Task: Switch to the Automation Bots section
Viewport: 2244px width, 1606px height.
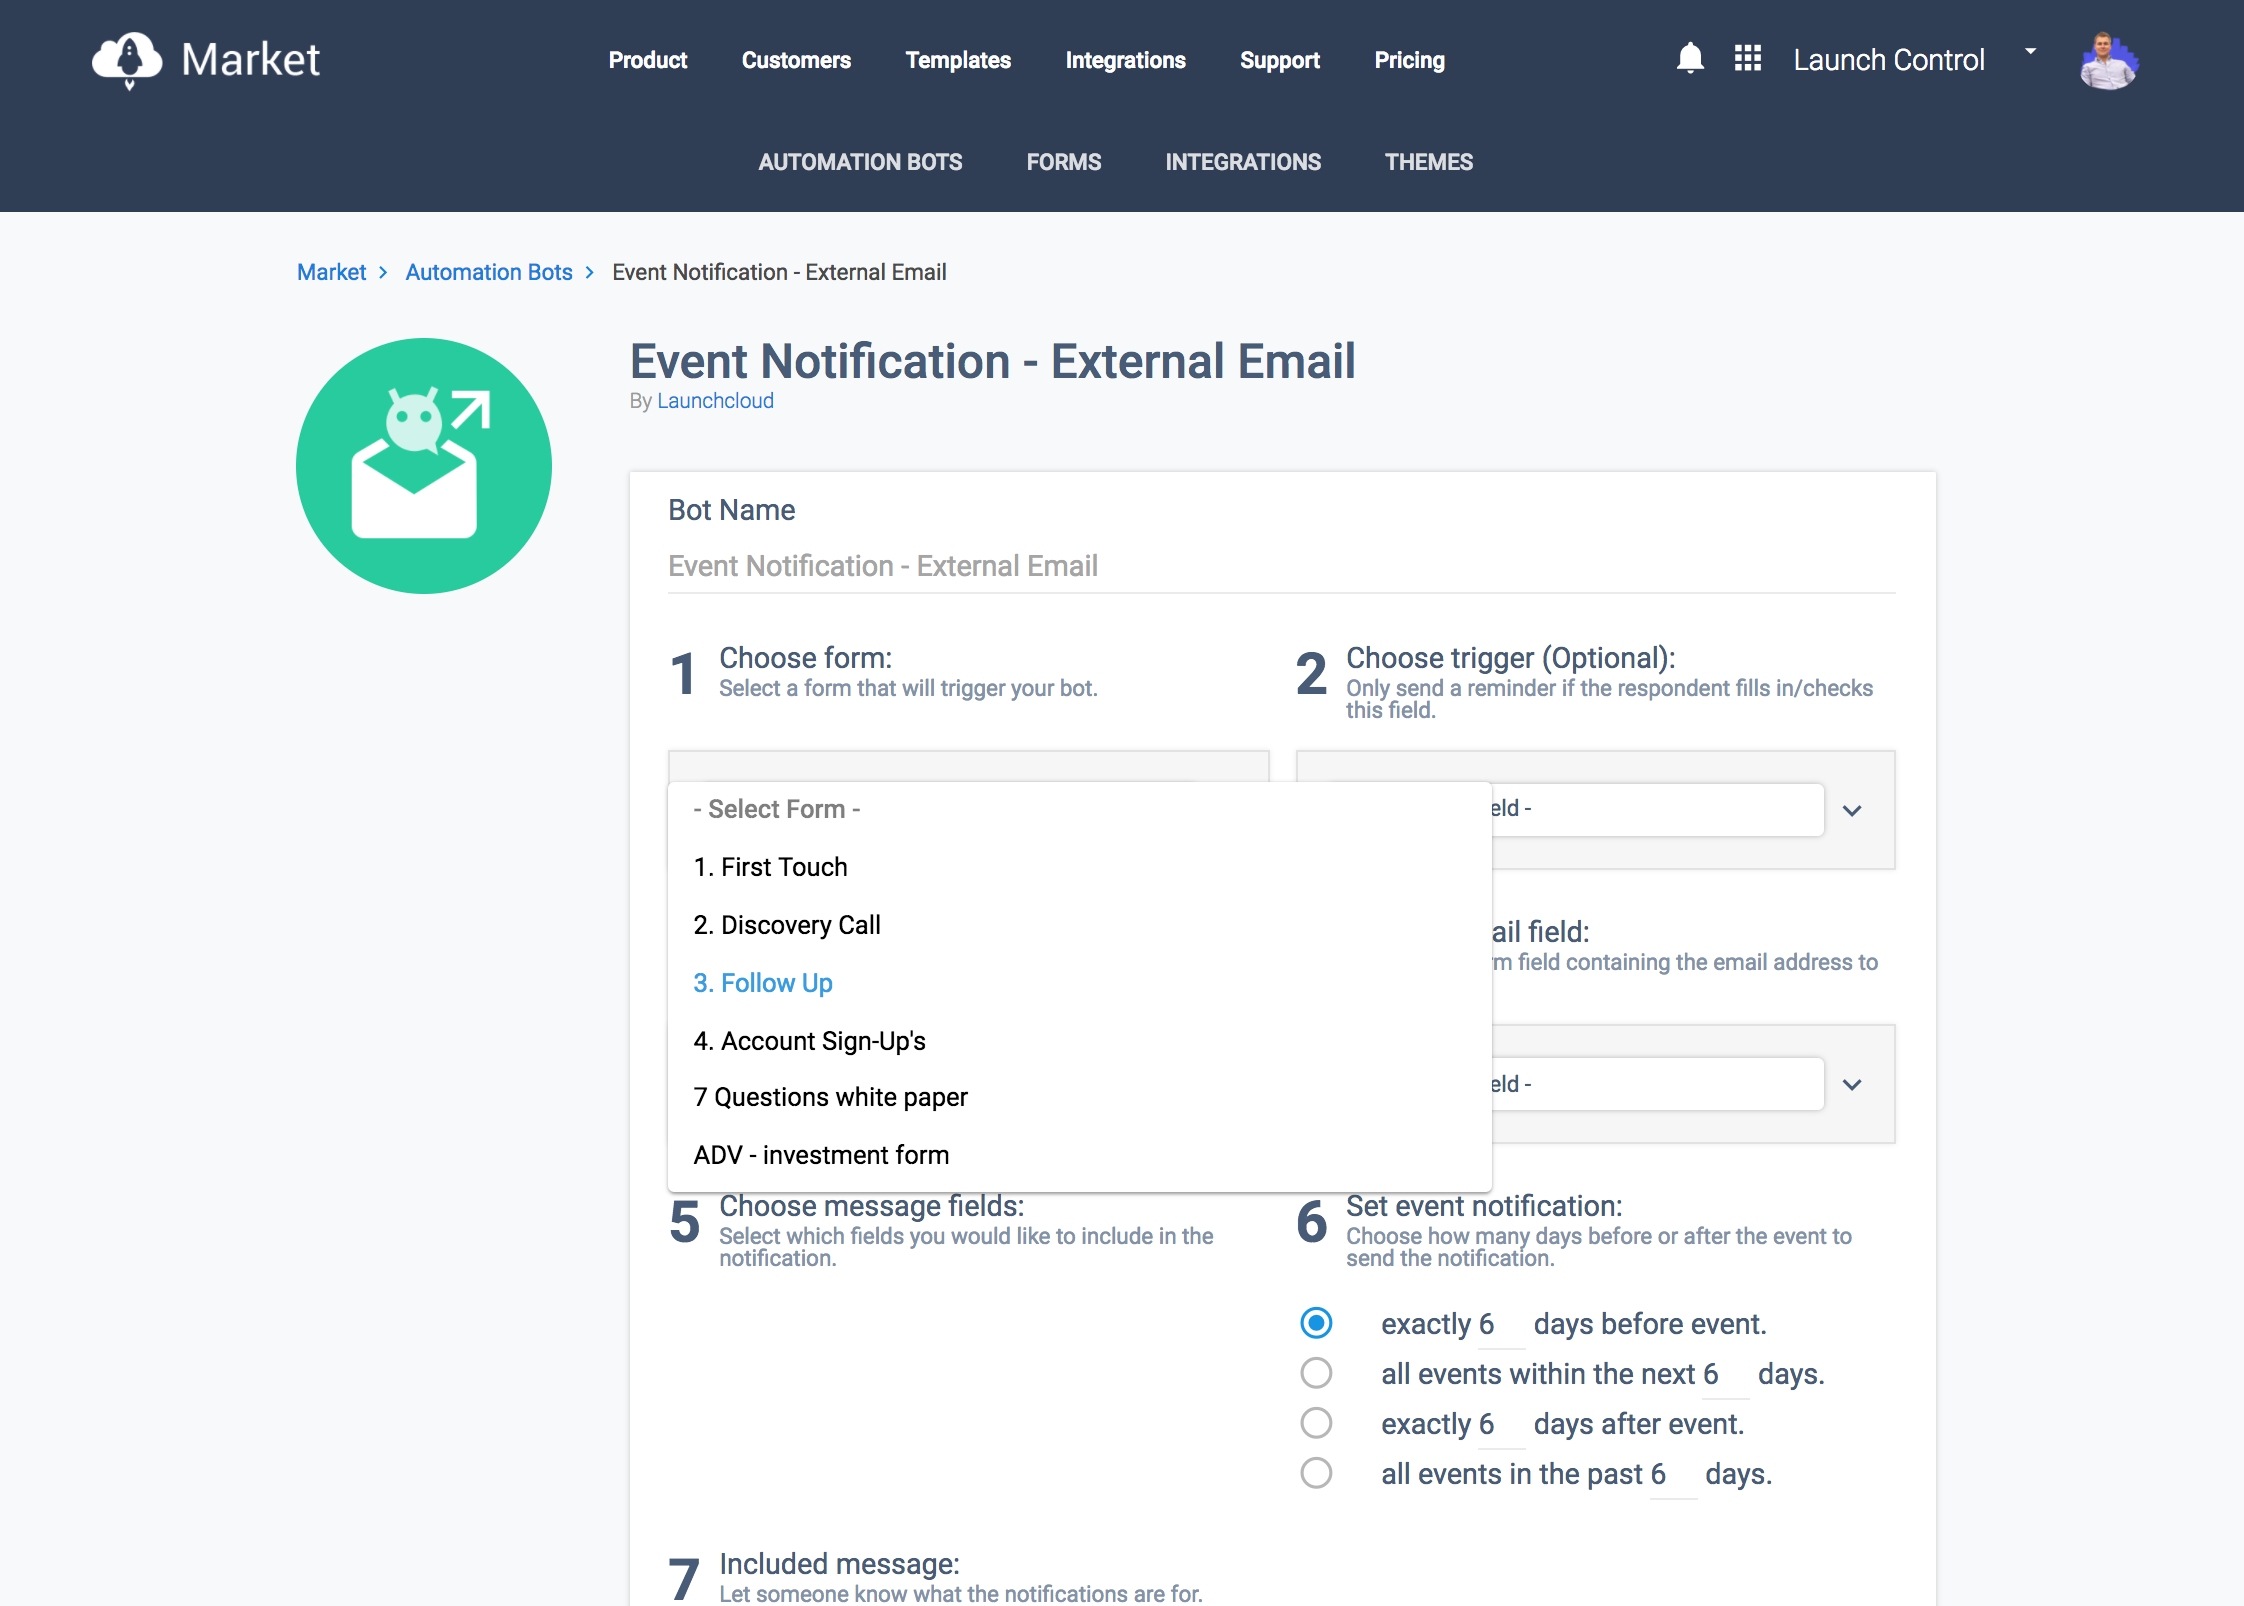Action: [x=860, y=161]
